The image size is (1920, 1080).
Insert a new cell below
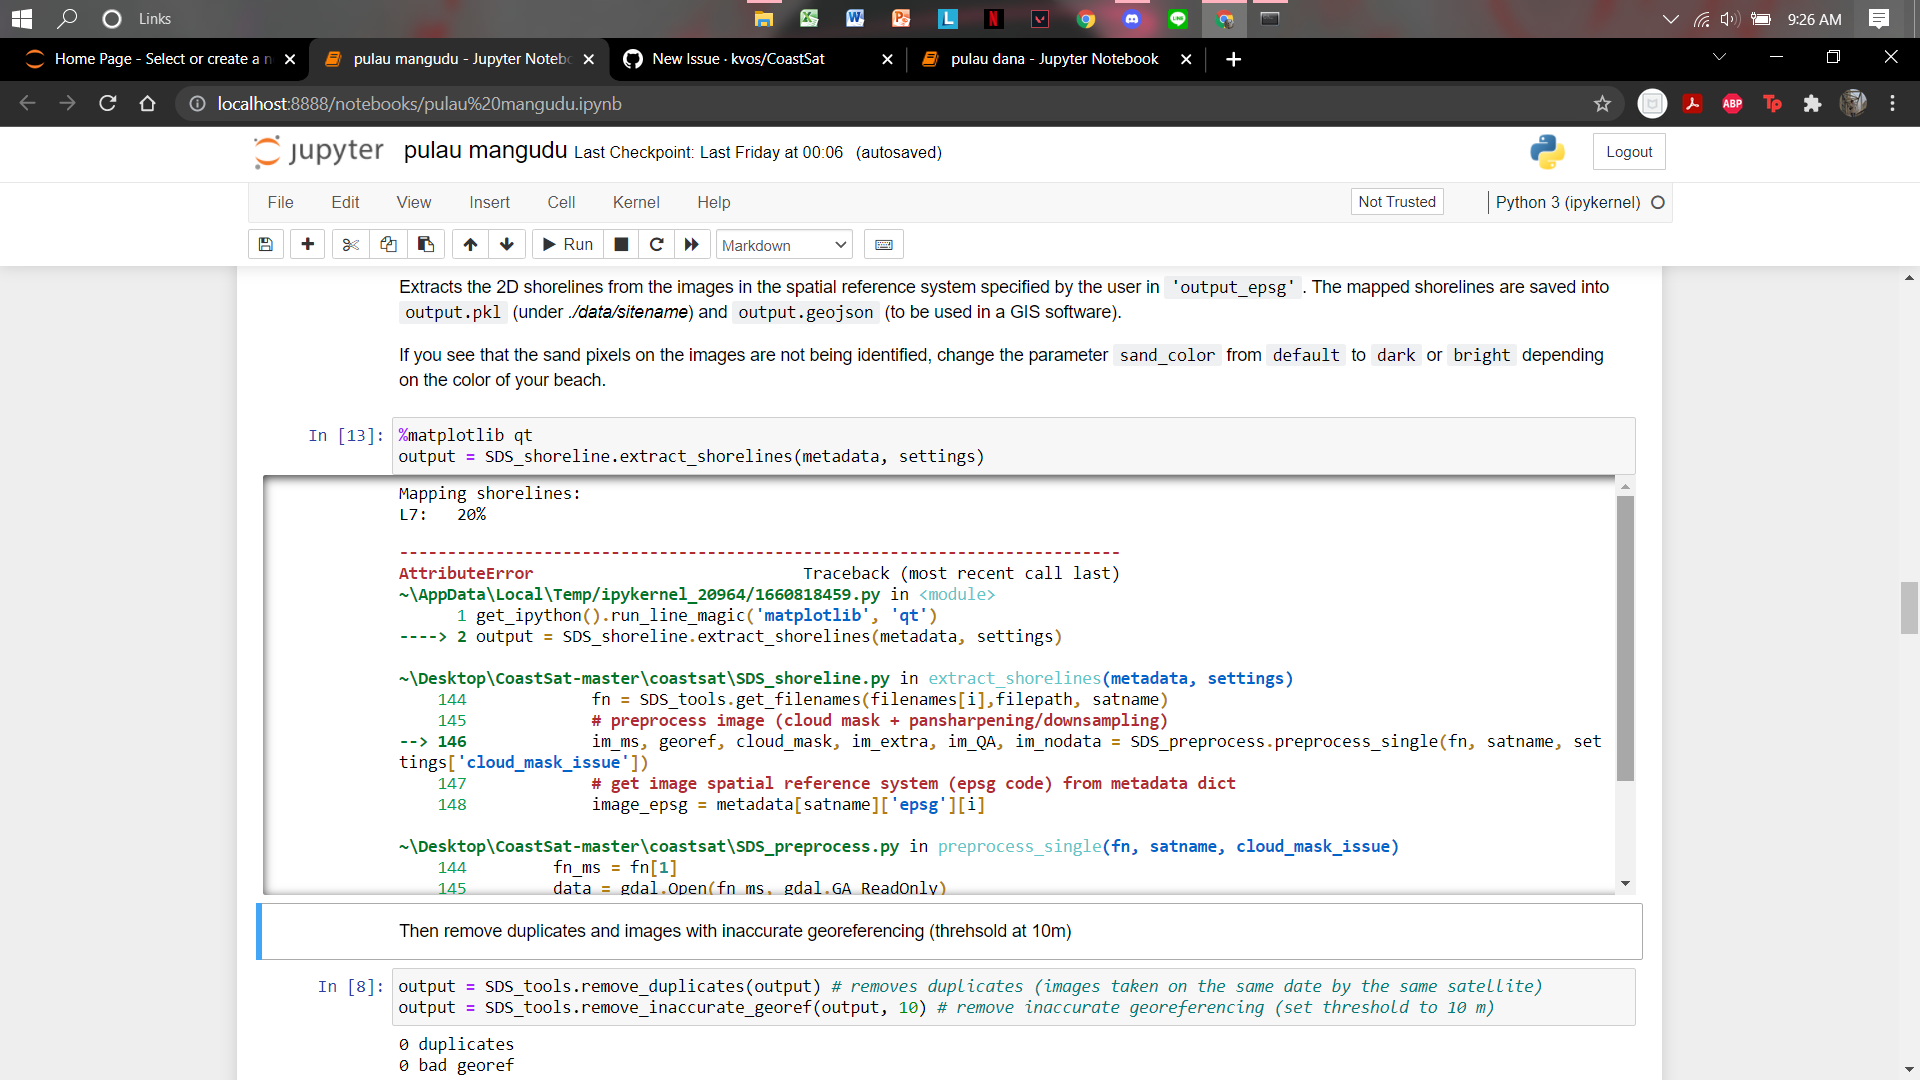(307, 244)
